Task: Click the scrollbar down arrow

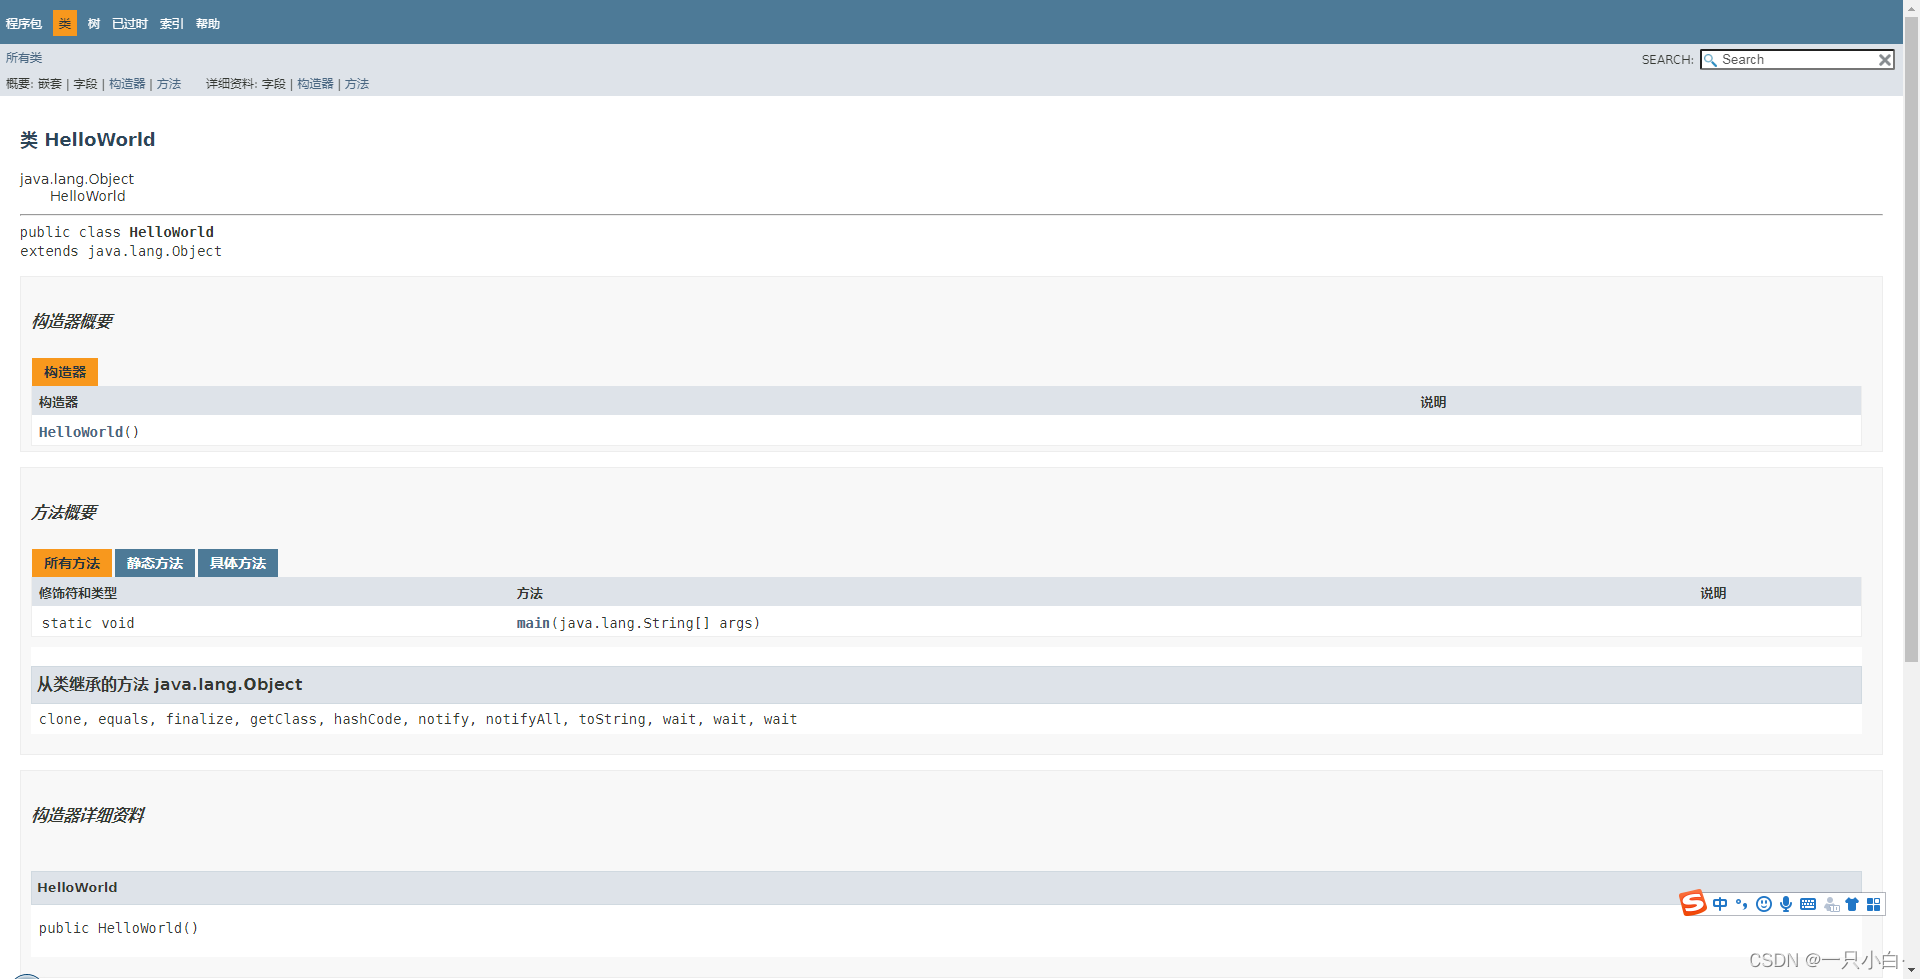Action: pyautogui.click(x=1911, y=970)
